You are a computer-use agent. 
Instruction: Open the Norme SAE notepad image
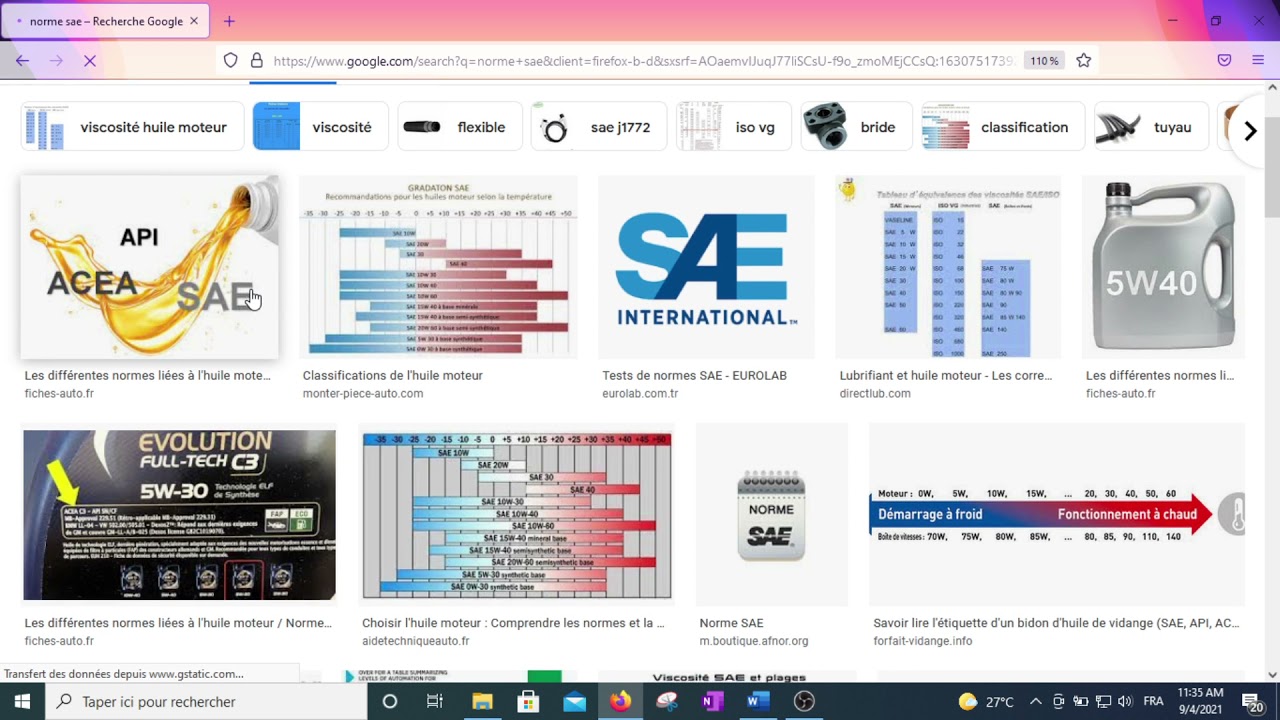coord(772,515)
